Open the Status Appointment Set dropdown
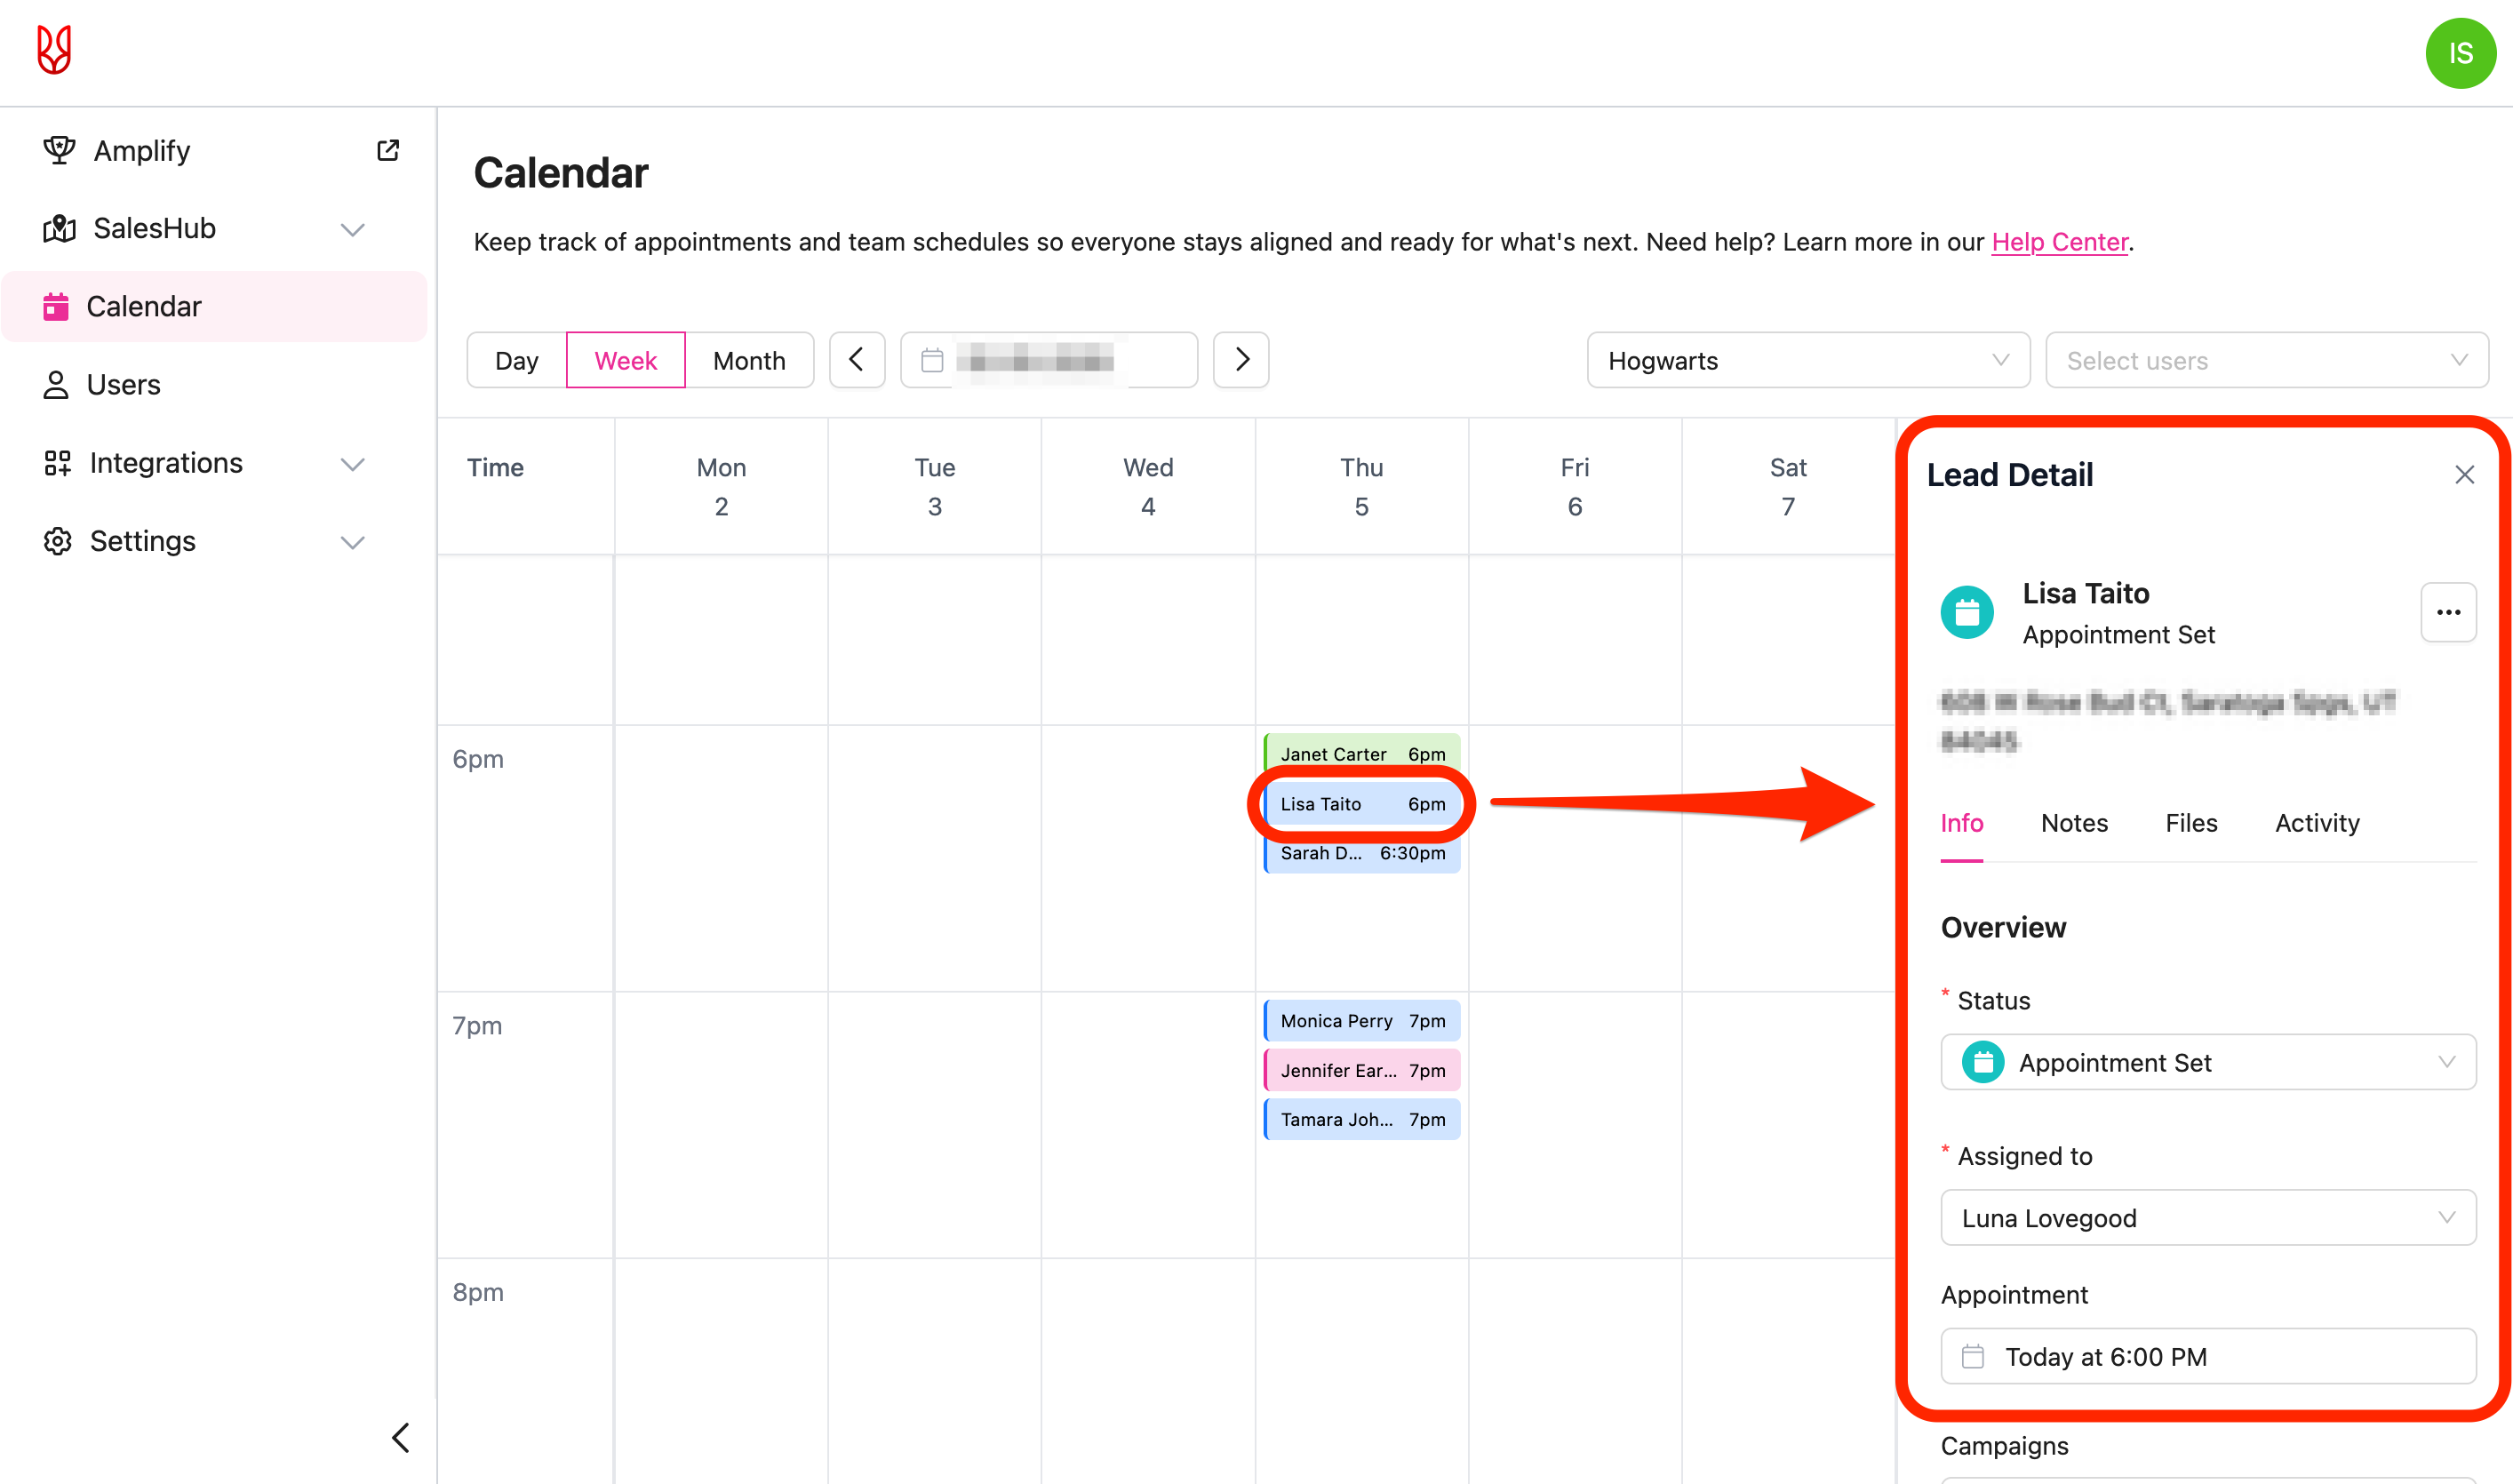 coord(2207,1062)
